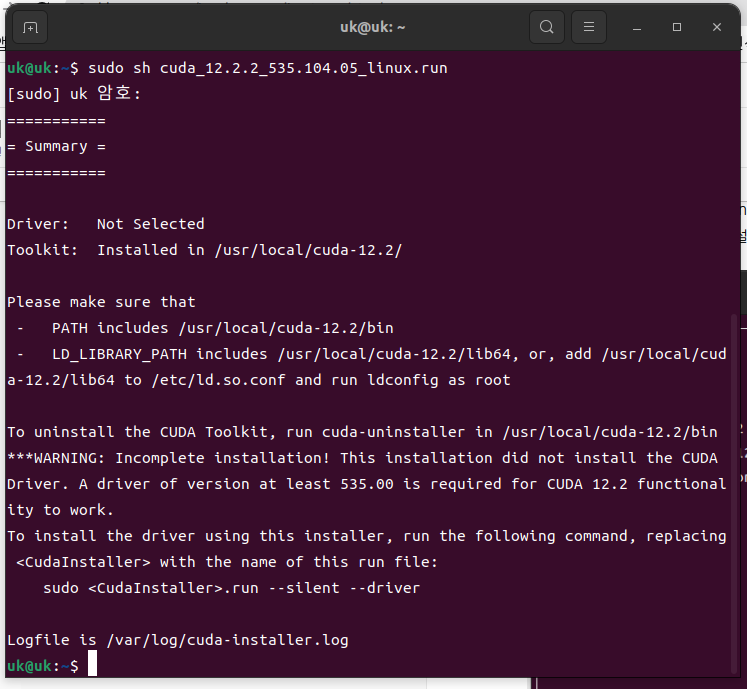Click the window title 'uk@uk: ~'
747x689 pixels.
click(373, 27)
